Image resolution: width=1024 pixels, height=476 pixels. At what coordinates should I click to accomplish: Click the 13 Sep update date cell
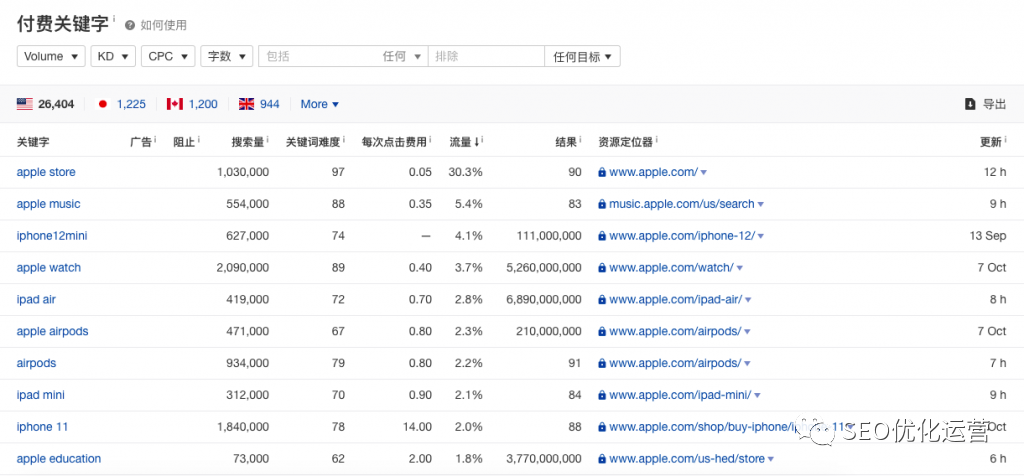point(988,236)
